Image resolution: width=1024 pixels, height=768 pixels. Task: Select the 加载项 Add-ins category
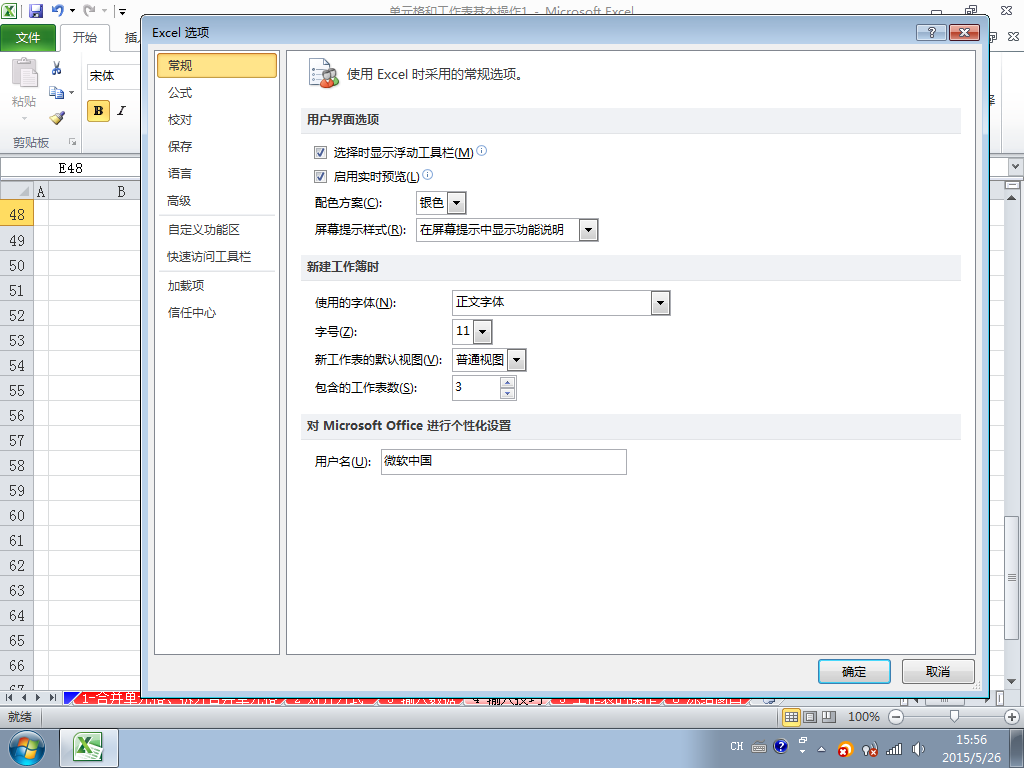point(217,285)
